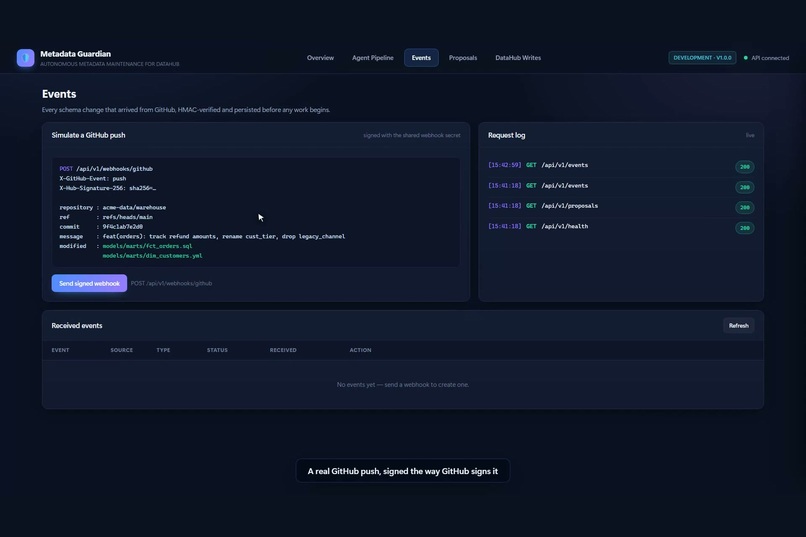Click the Request log panel heading
Screen dimensions: 806x537
(x=506, y=135)
